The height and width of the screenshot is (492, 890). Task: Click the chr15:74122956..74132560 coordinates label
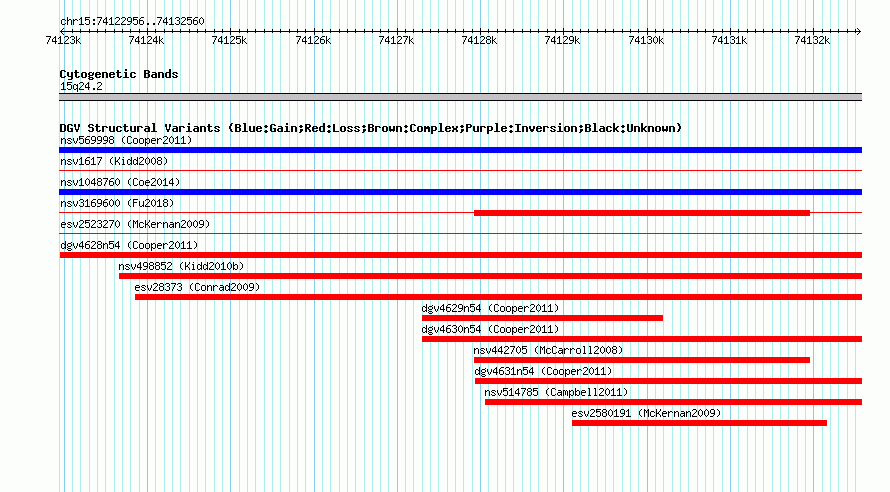pyautogui.click(x=132, y=21)
